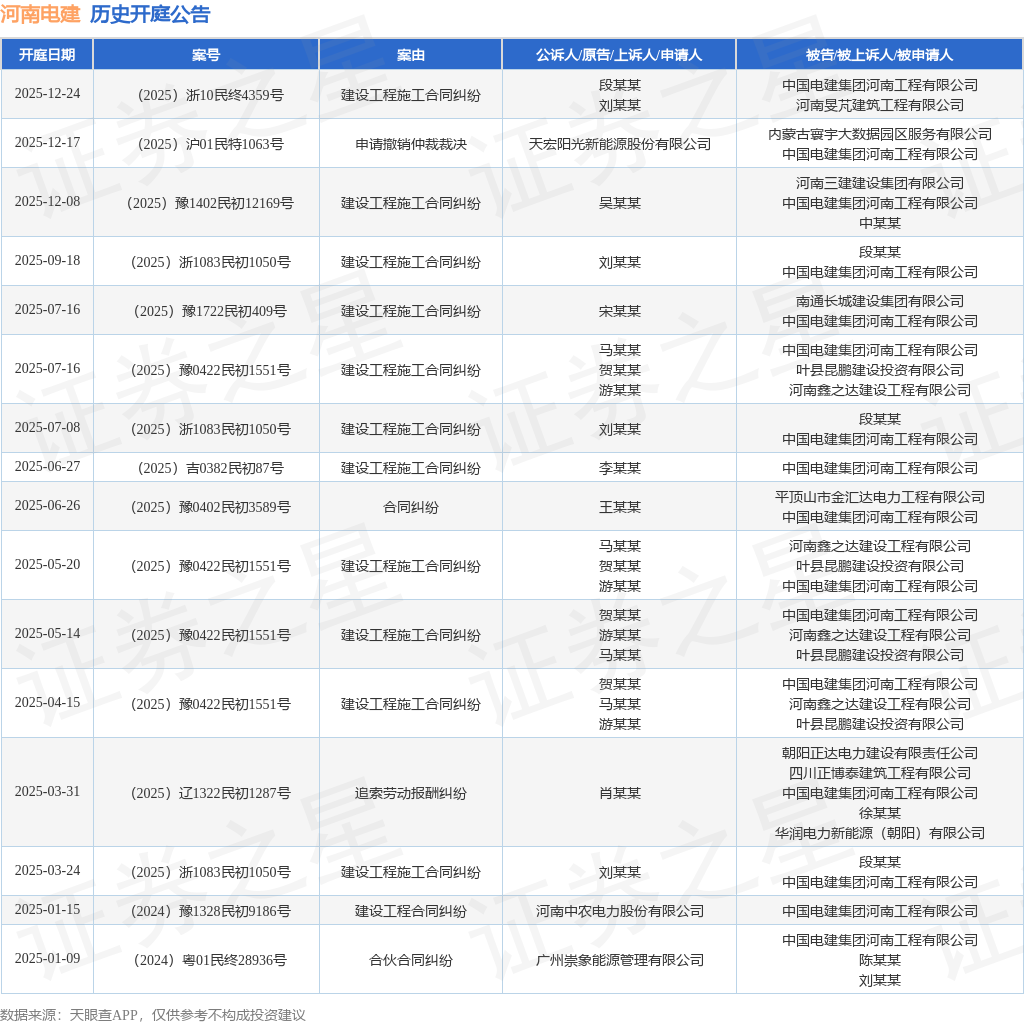The width and height of the screenshot is (1024, 1024).
Task: Click the date 2025-06-26
Action: click(47, 505)
